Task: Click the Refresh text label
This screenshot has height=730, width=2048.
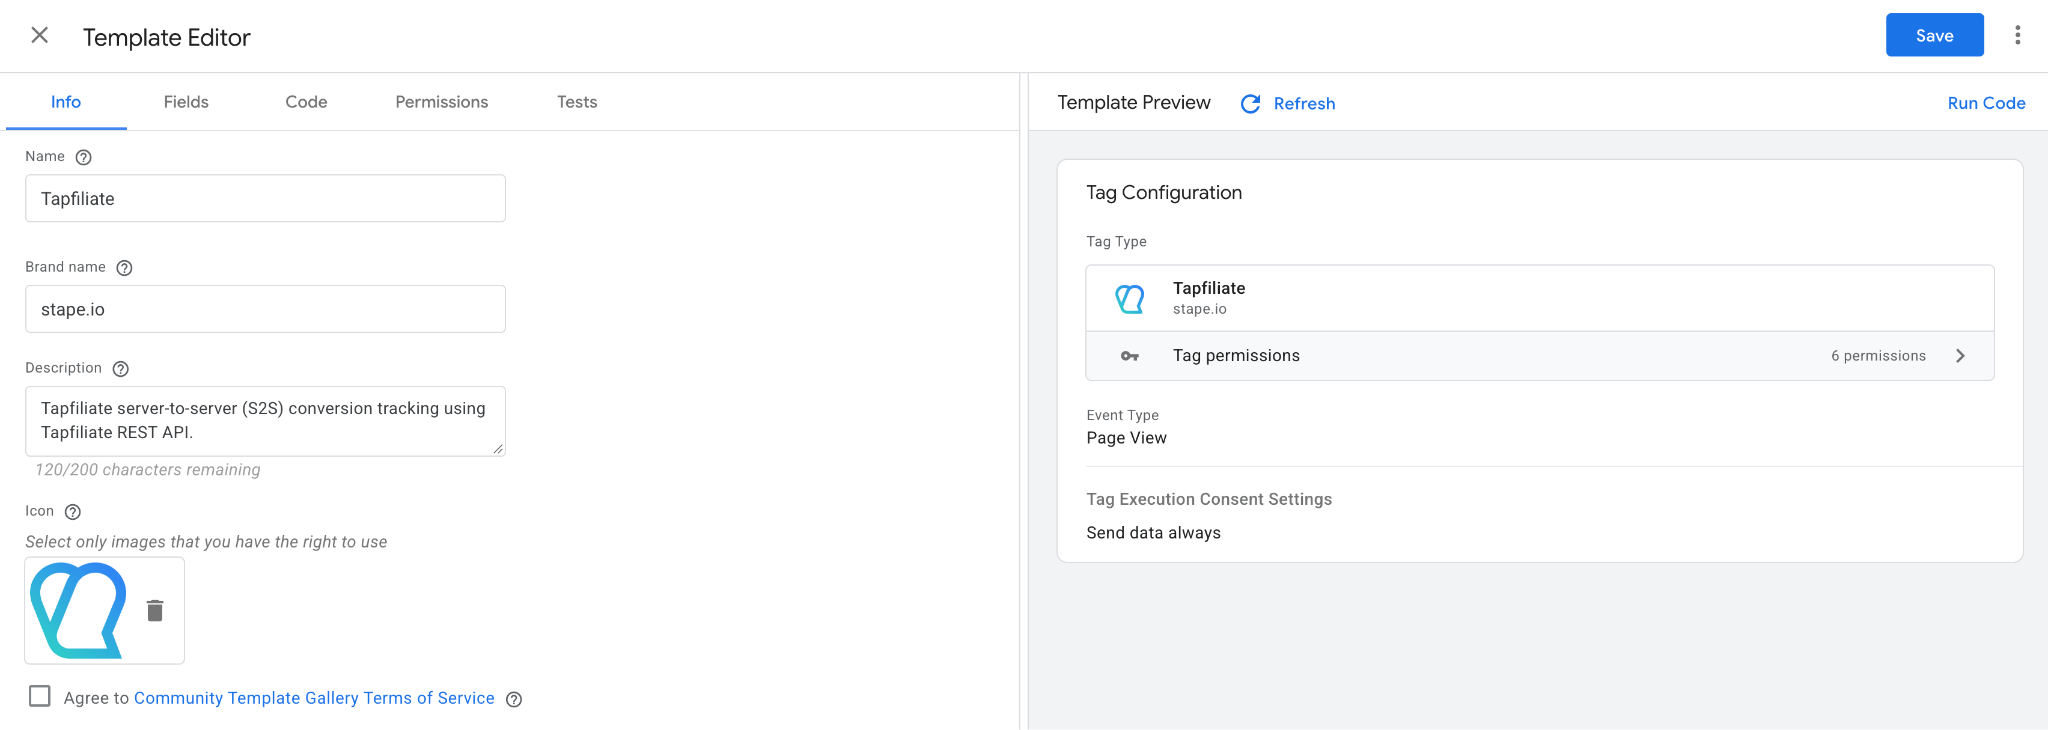Action: 1304,104
